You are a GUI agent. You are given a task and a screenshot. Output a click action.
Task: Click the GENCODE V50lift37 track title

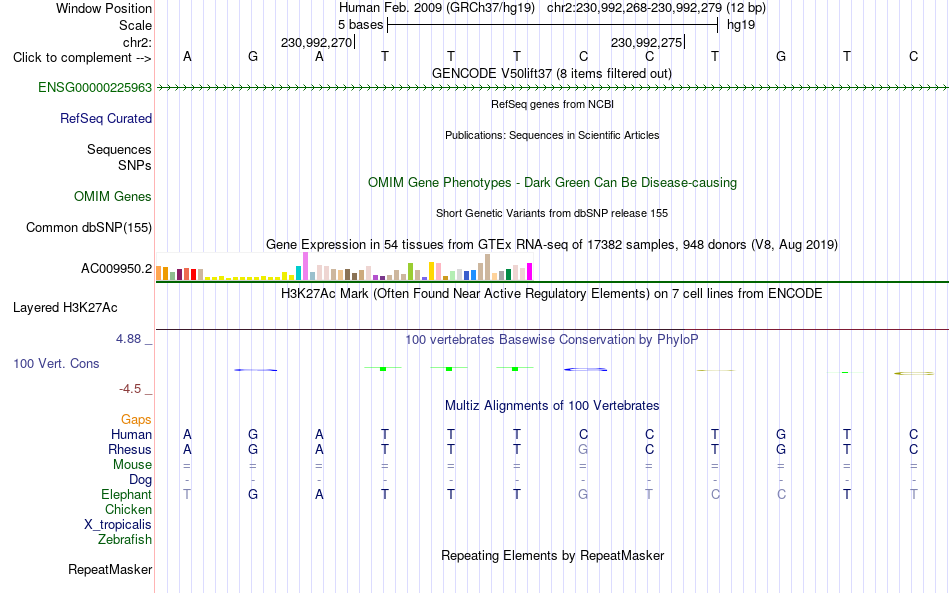click(x=551, y=73)
